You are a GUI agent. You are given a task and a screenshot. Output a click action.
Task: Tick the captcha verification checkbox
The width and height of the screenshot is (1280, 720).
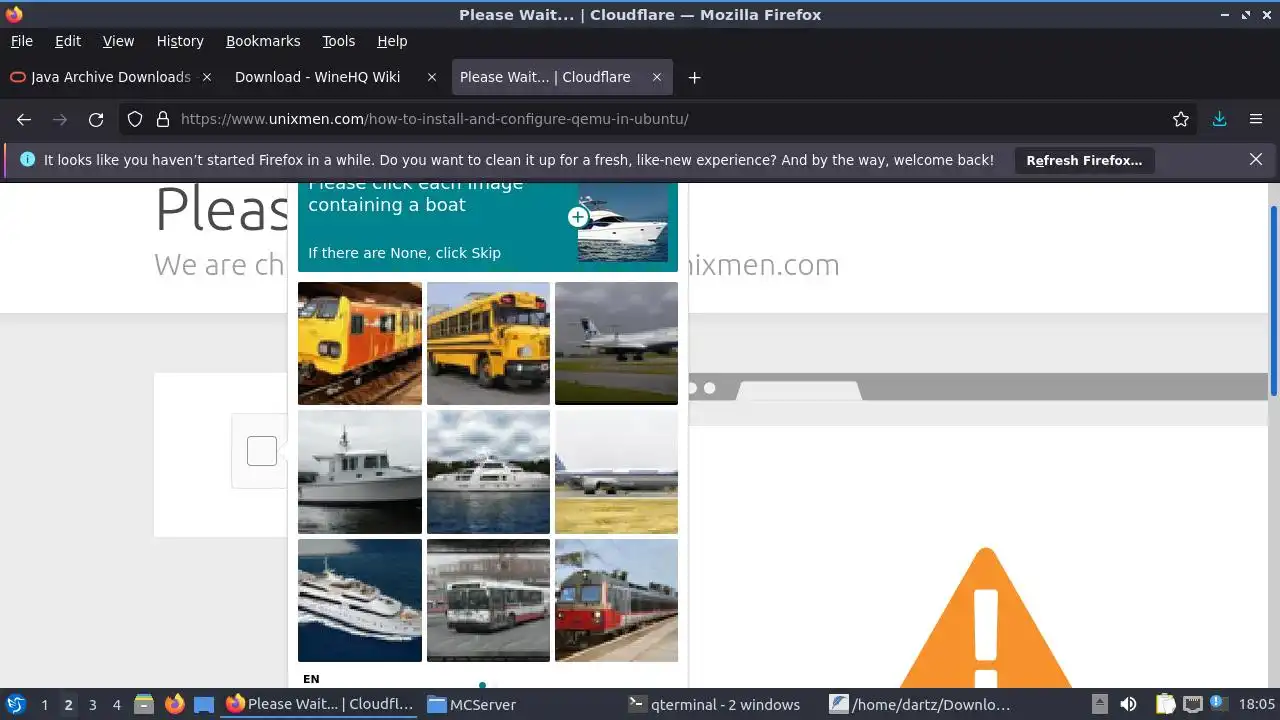point(262,451)
